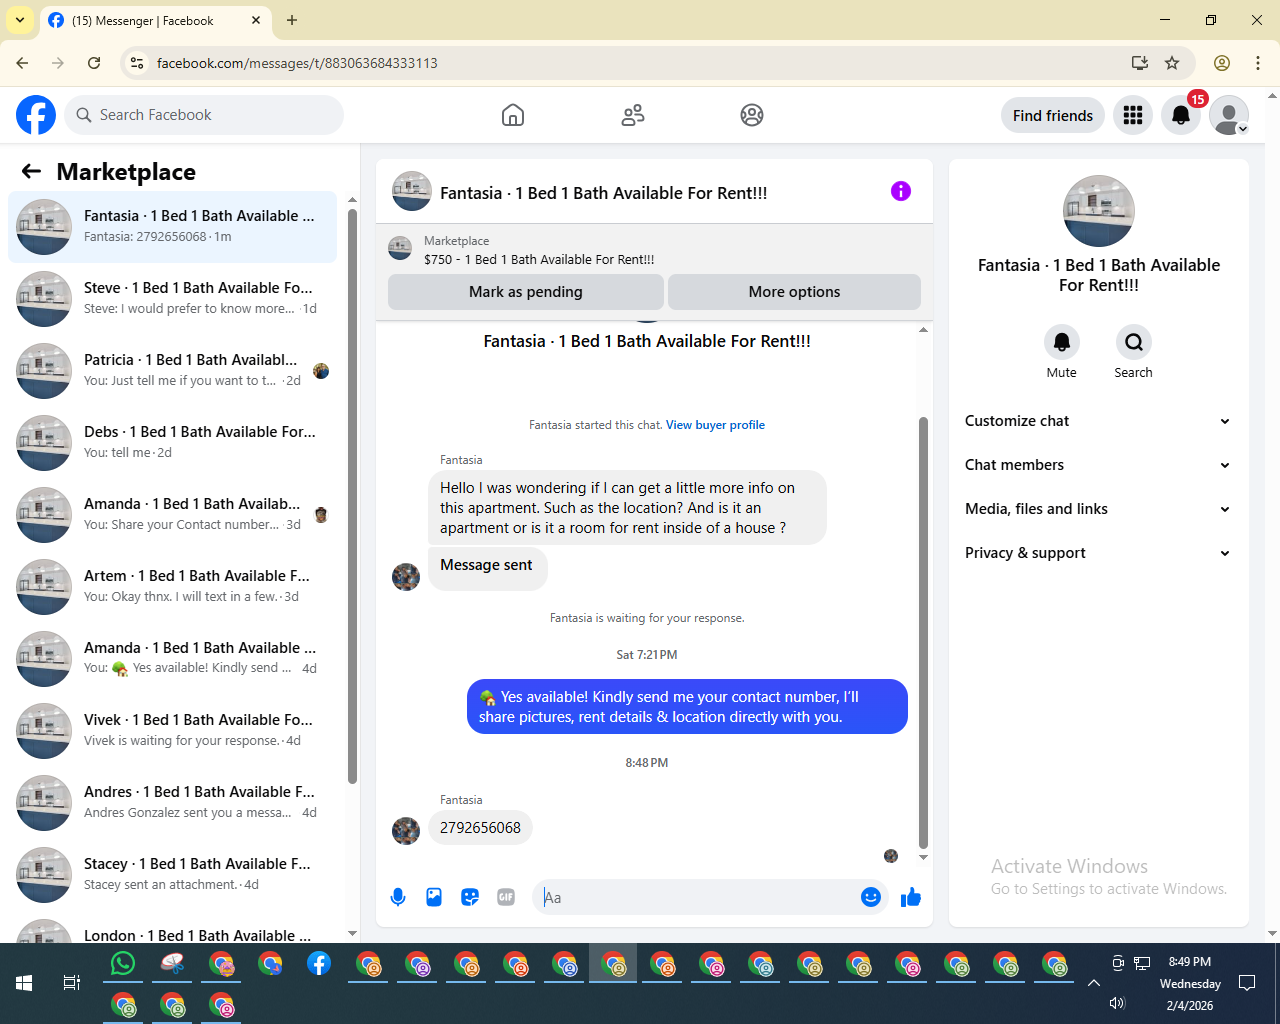This screenshot has width=1280, height=1024.
Task: Open the $750 Marketplace listing banner
Action: click(654, 250)
